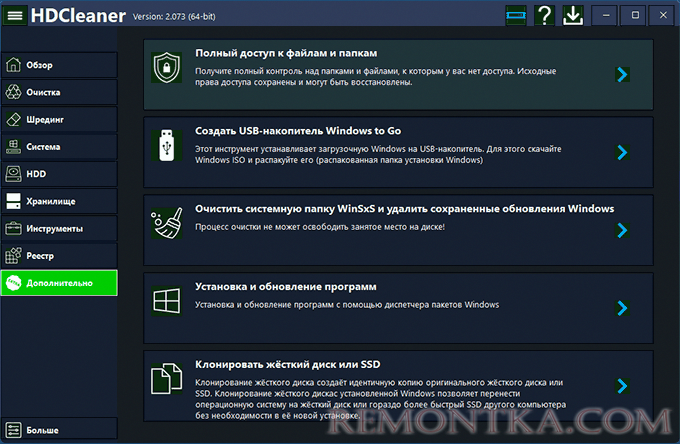This screenshot has height=444, width=680.
Task: Click the blue compact view icon in title bar
Action: click(x=516, y=16)
